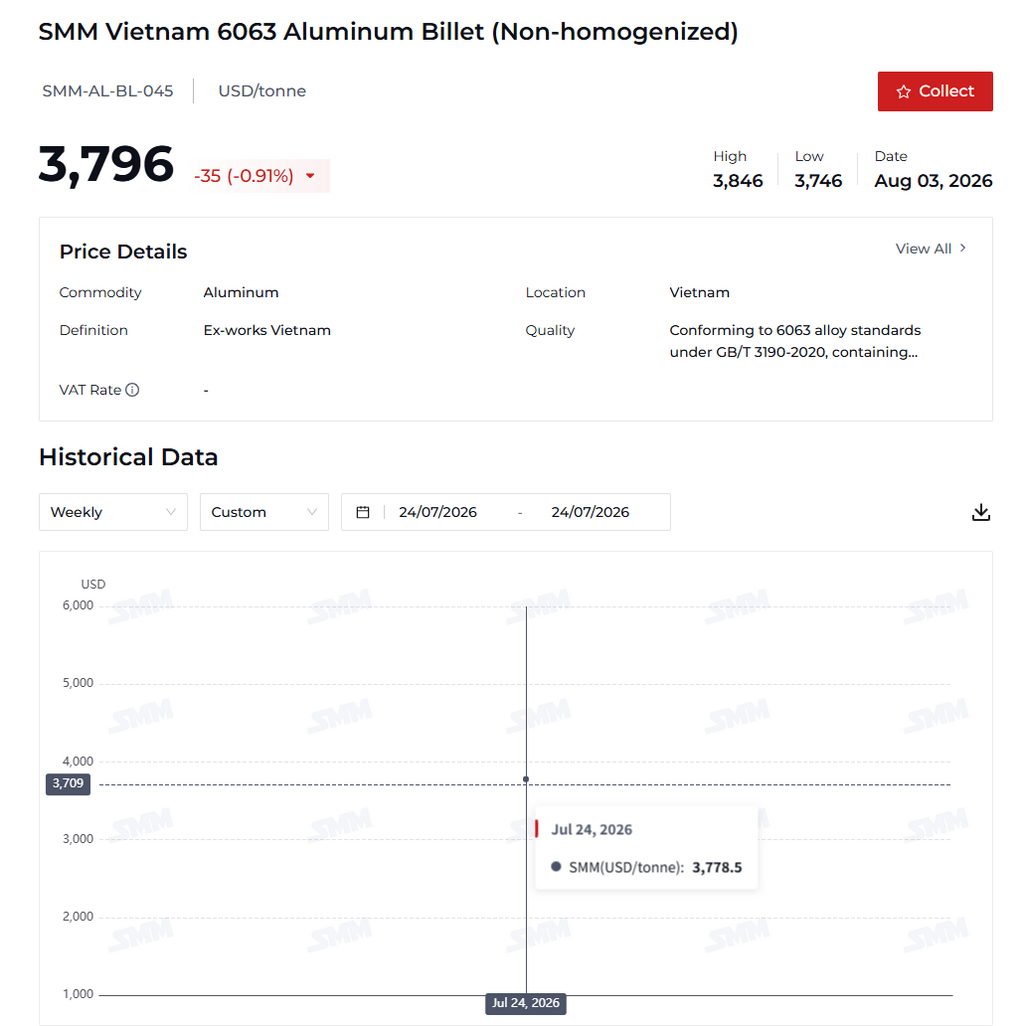Click the chevron arrow next to View All
Screen dimensions: 1024x1026
[x=962, y=248]
